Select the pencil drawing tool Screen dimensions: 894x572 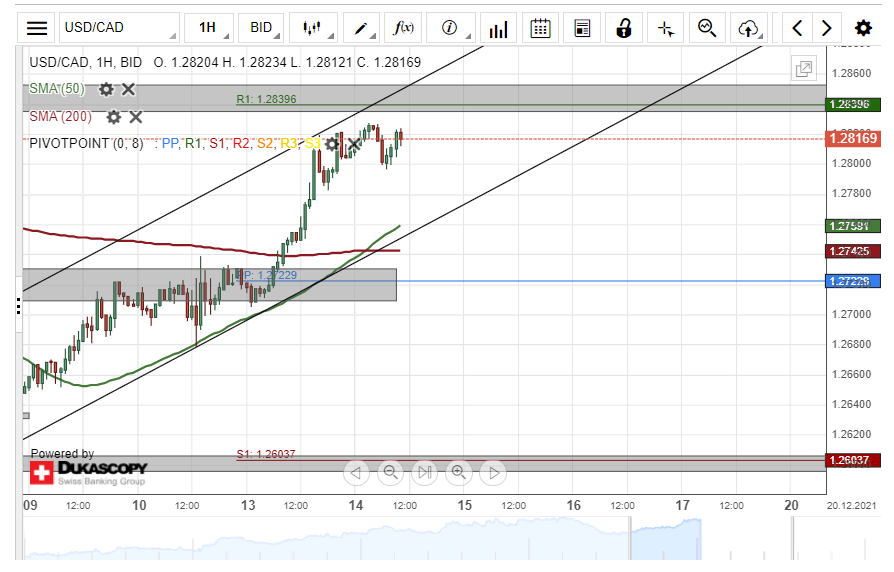pyautogui.click(x=360, y=28)
